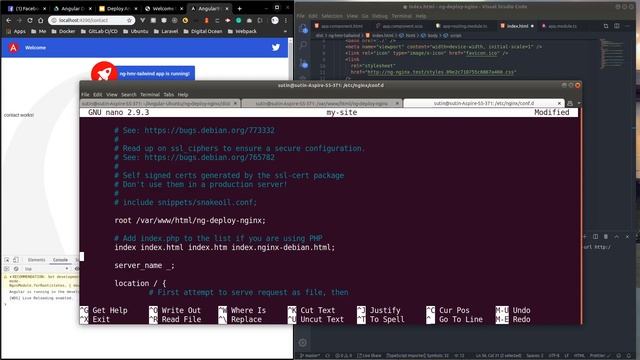This screenshot has width=640, height=360.
Task: Open terminal Edit menu
Action: click(x=98, y=95)
